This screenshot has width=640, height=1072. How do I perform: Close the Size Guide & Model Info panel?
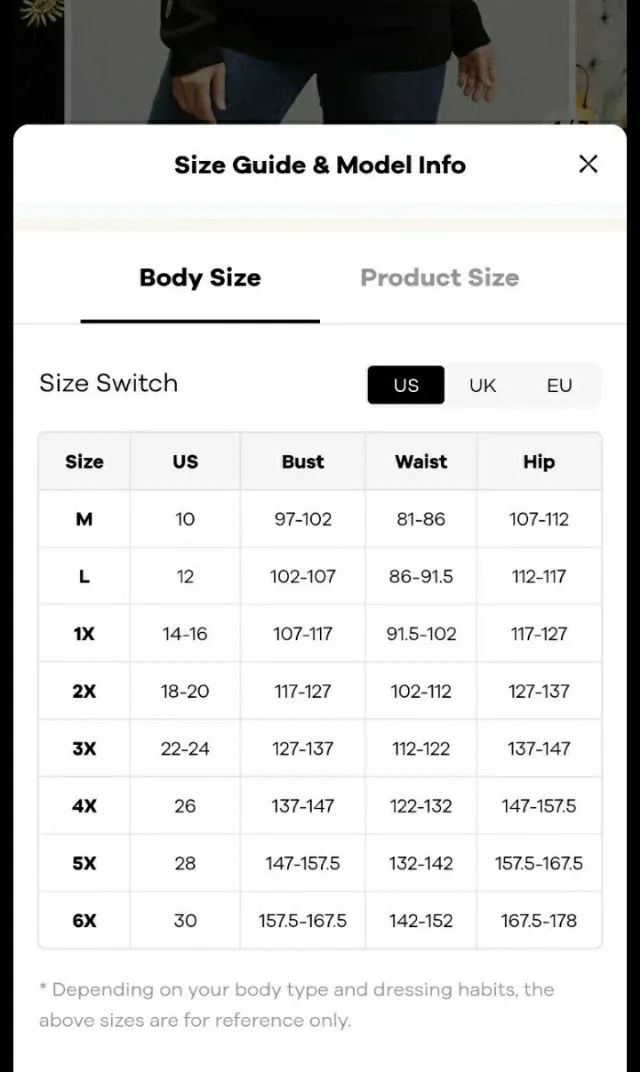(x=588, y=164)
